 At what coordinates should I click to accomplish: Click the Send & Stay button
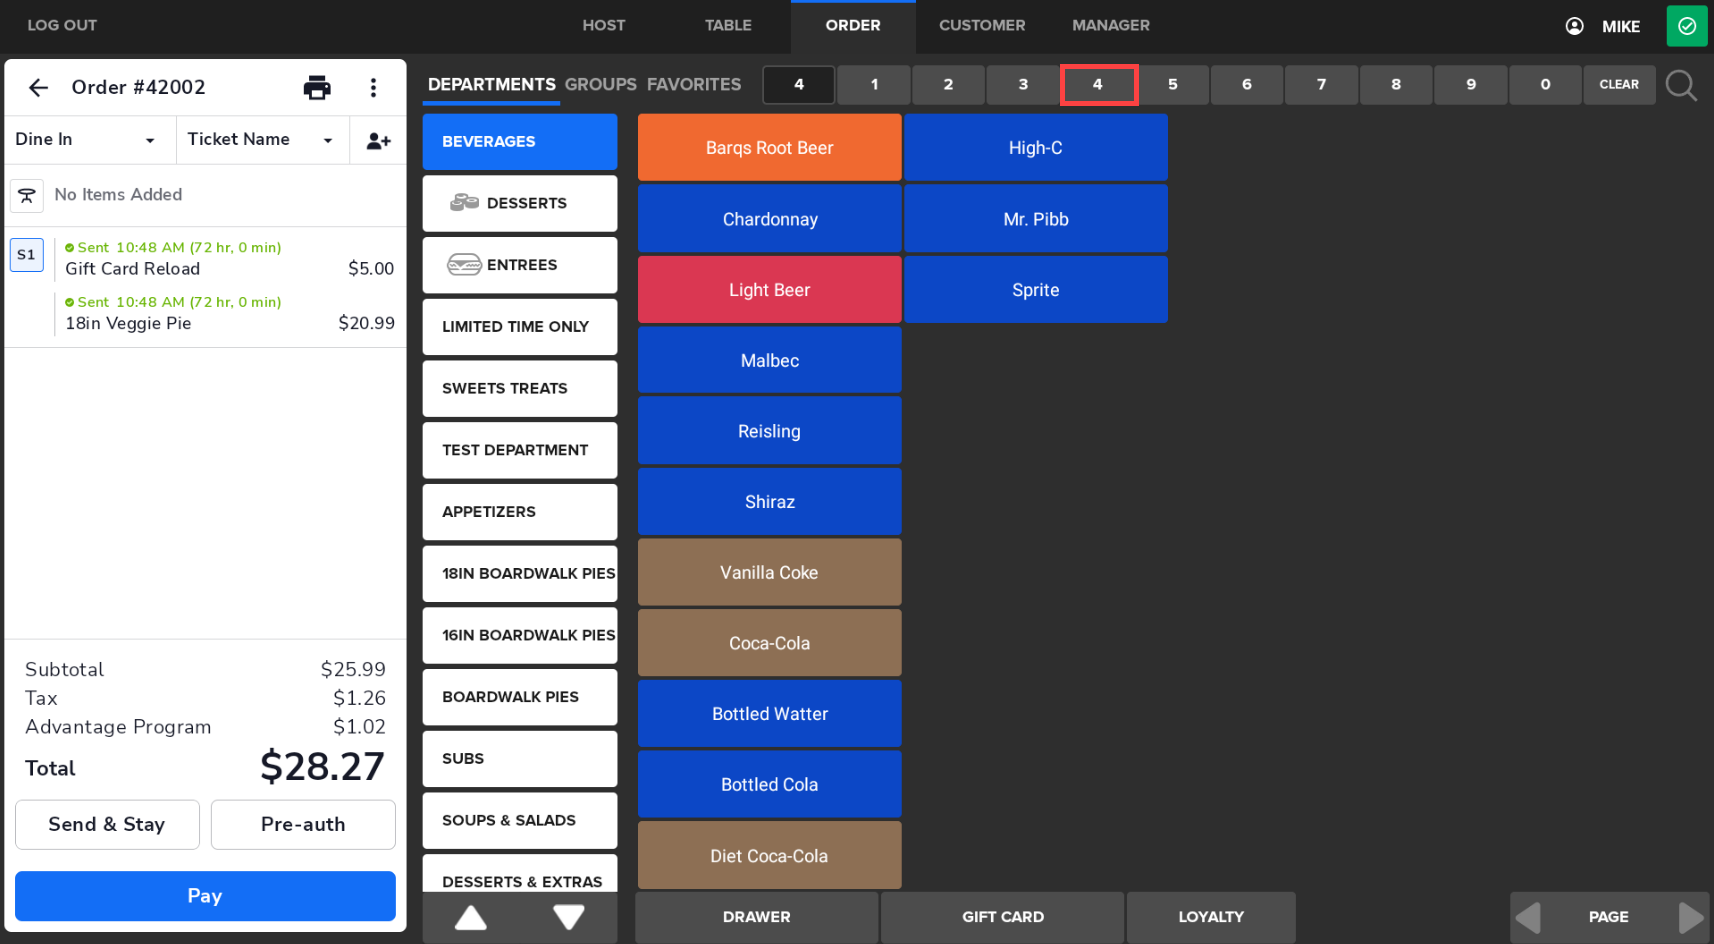[107, 825]
